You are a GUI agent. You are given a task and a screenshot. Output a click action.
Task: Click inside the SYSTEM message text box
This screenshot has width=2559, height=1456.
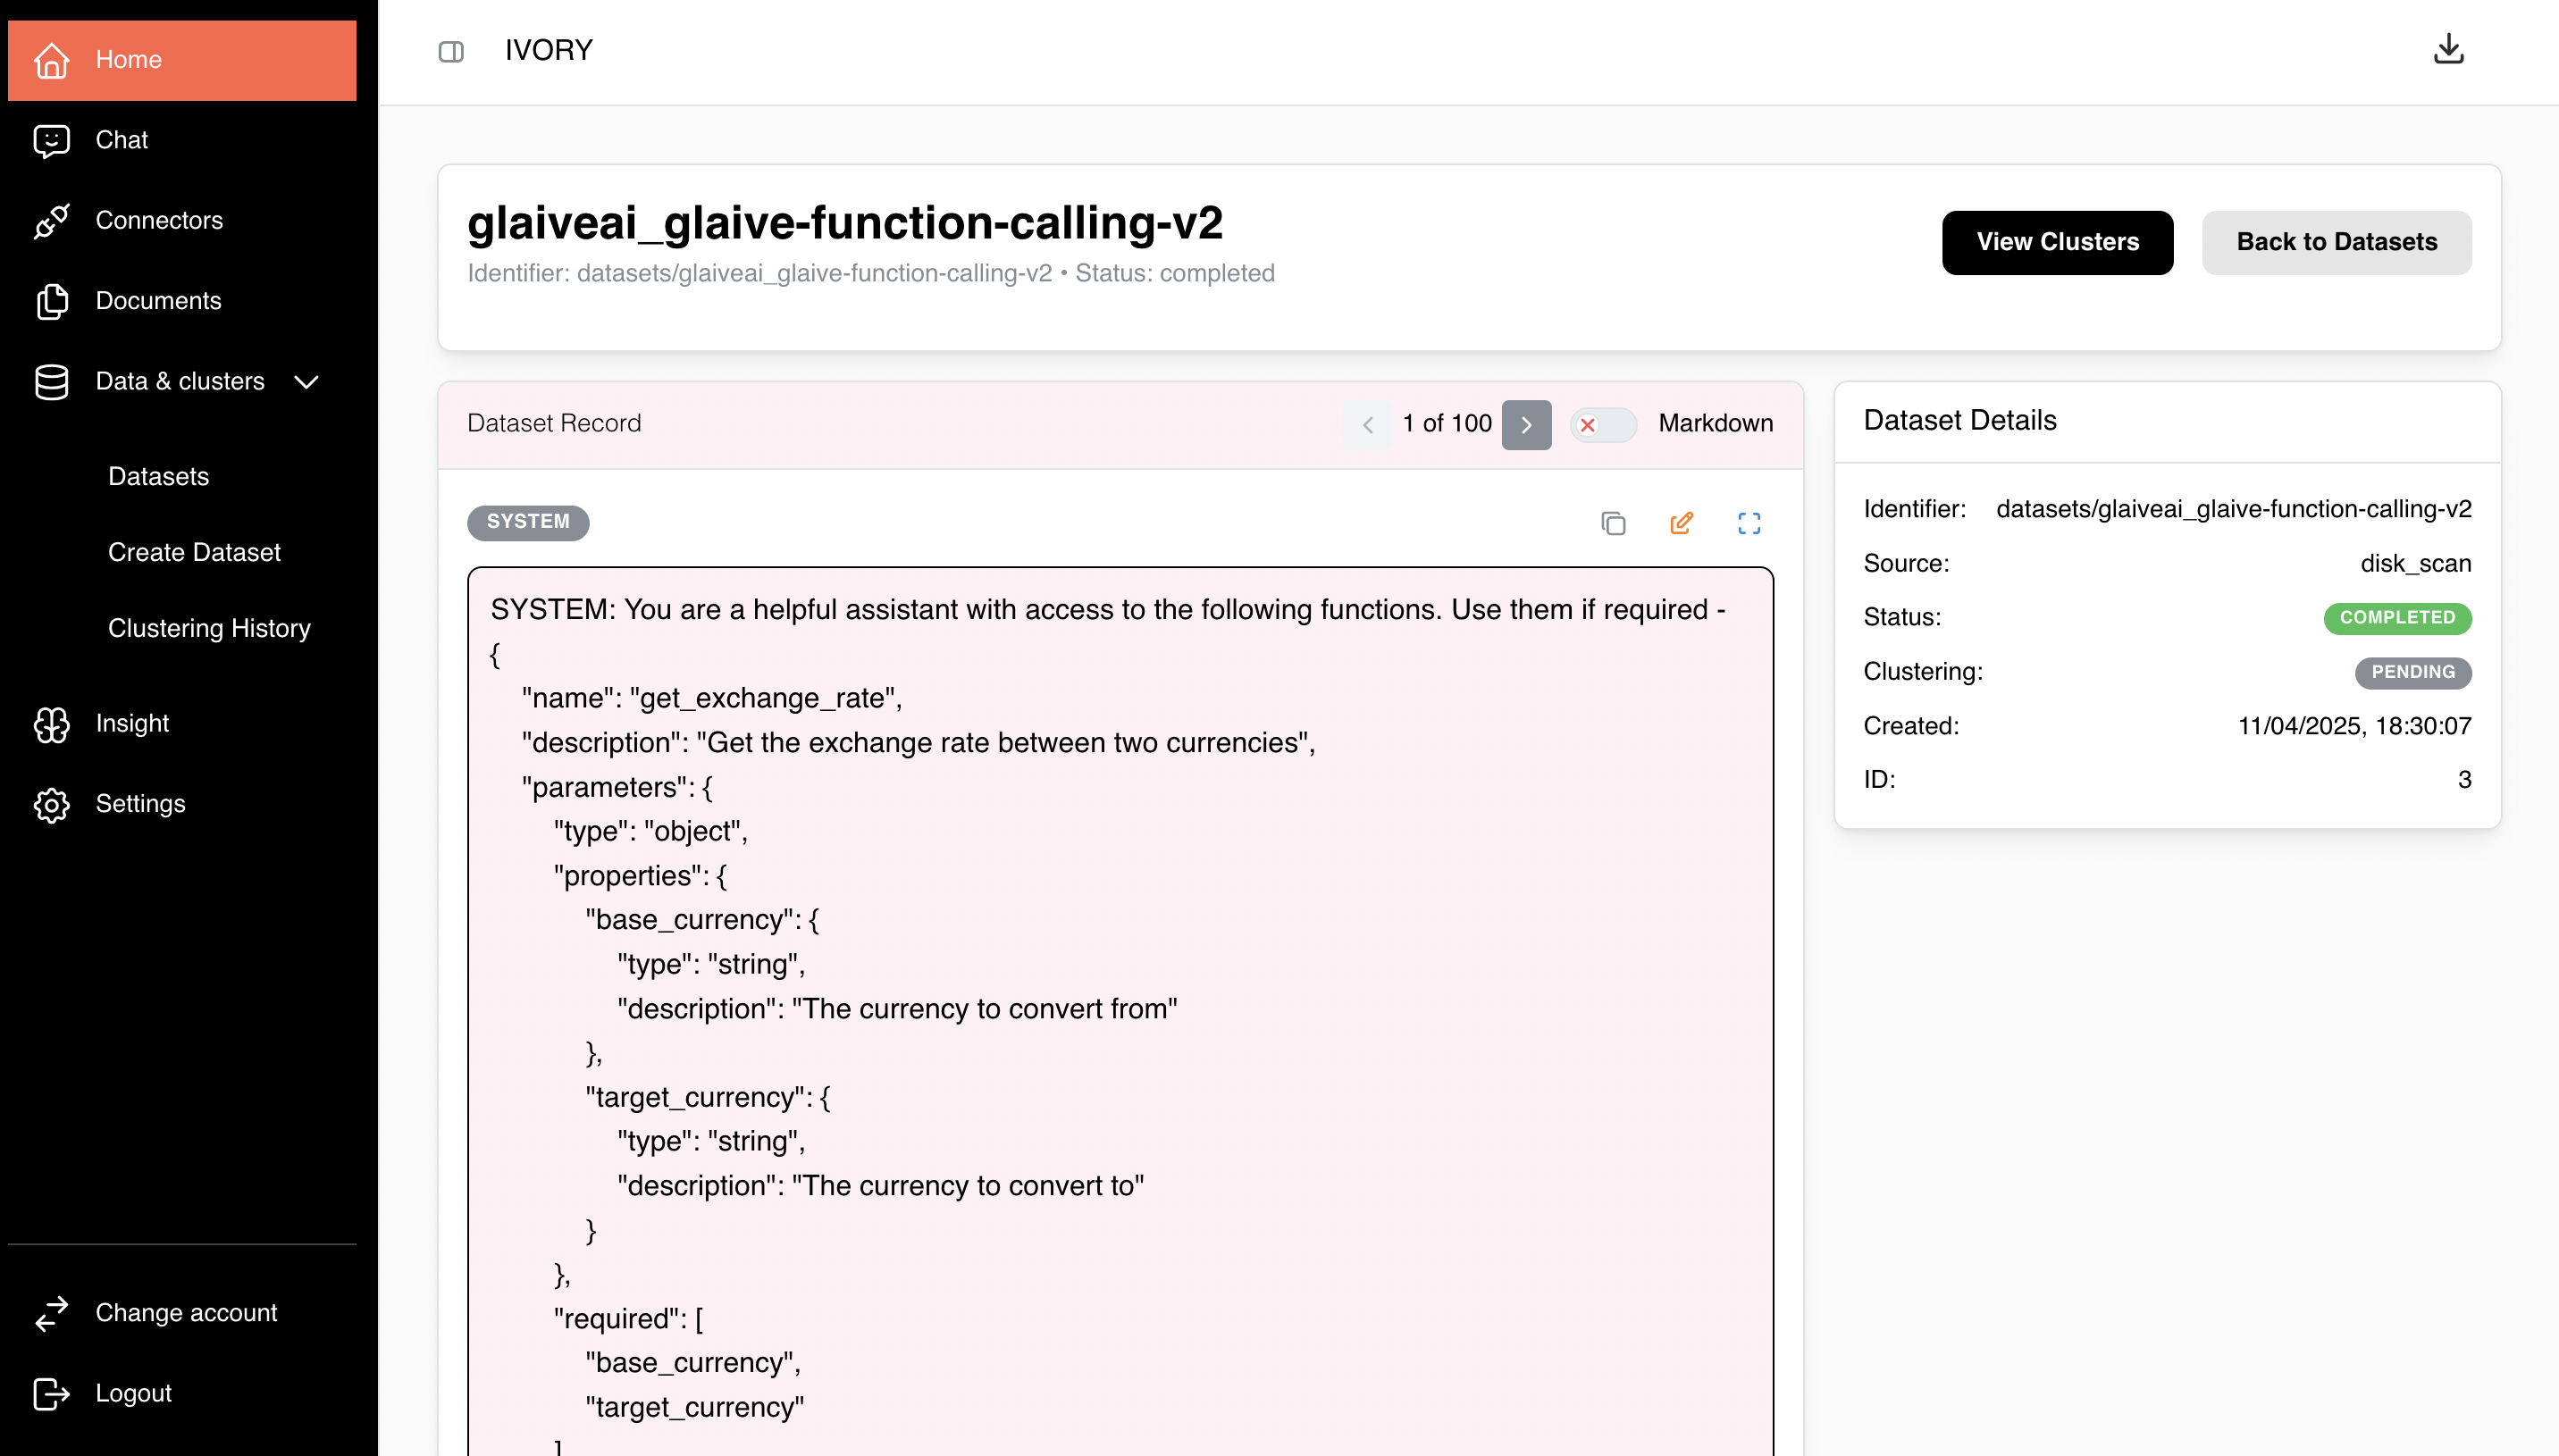pos(1119,1000)
